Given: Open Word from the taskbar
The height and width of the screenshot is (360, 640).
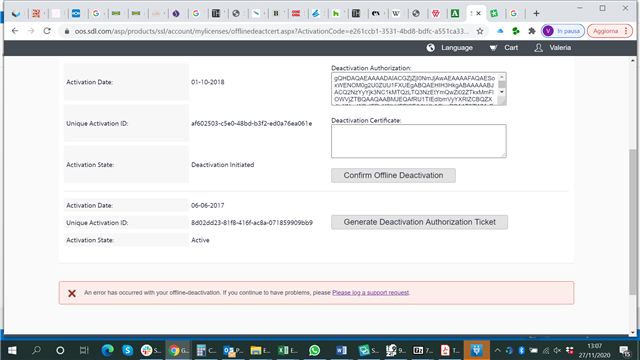Looking at the screenshot, I should (341, 350).
